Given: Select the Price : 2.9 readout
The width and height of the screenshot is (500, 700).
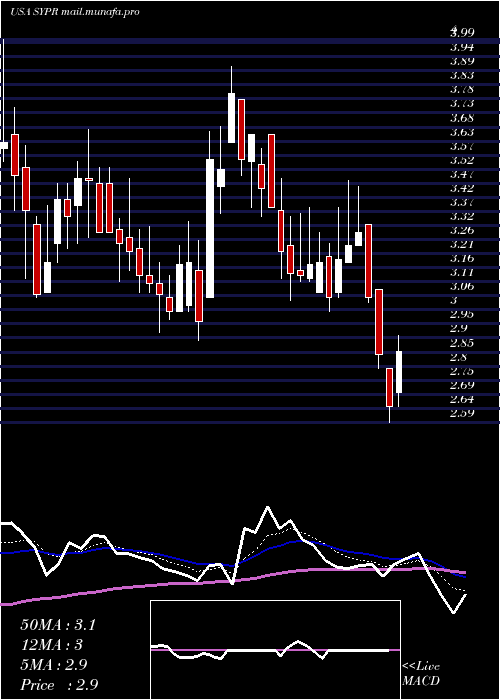Looking at the screenshot, I should (x=59, y=684).
